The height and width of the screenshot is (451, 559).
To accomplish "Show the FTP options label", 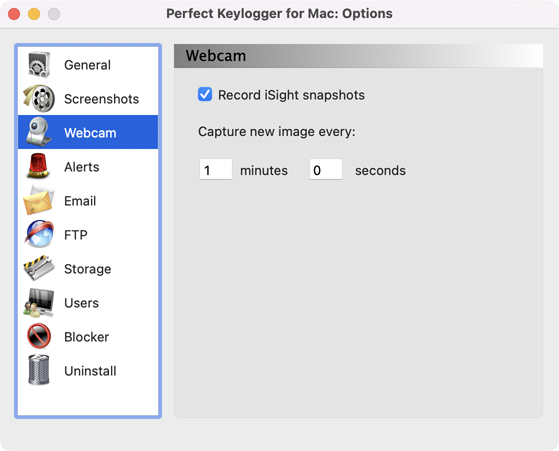I will point(76,235).
